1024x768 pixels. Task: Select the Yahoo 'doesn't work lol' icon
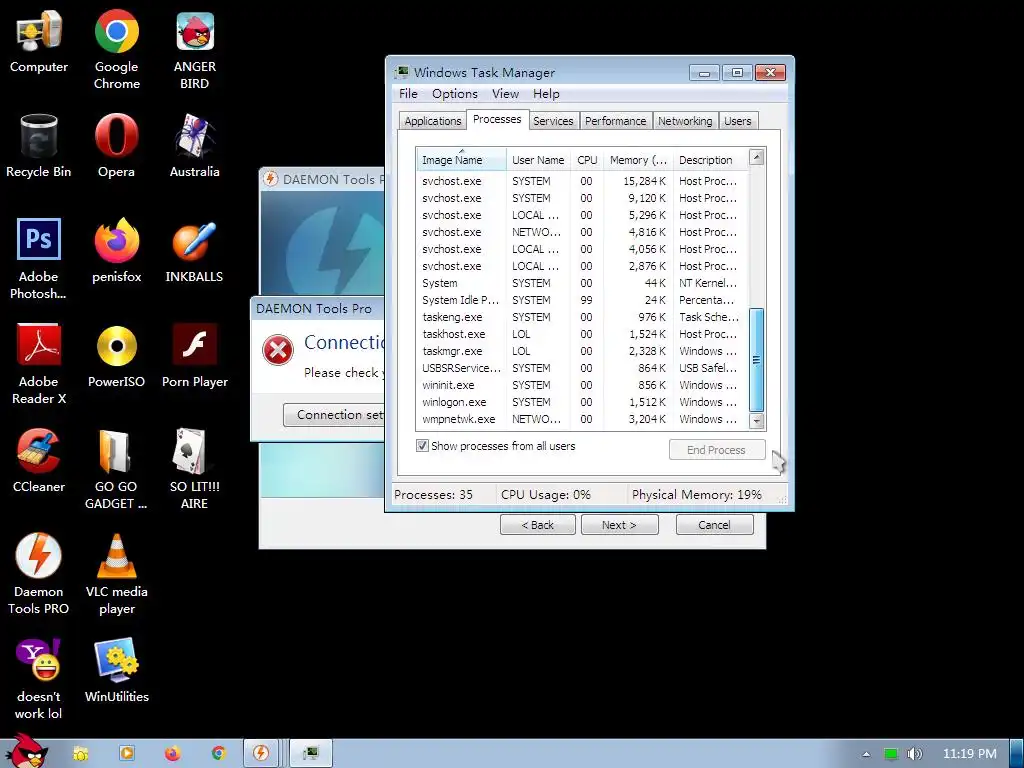tap(39, 679)
